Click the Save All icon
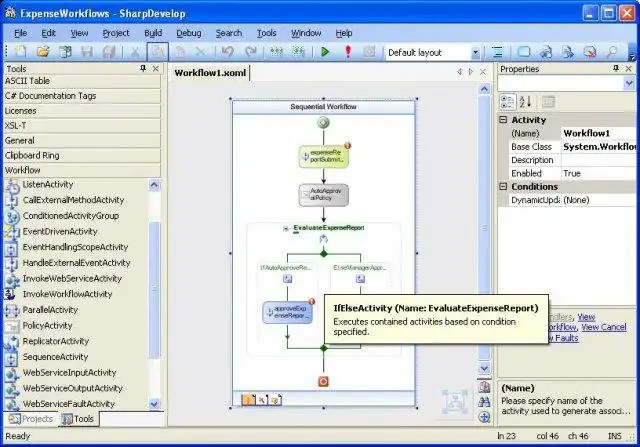Image resolution: width=640 pixels, height=447 pixels. pyautogui.click(x=109, y=52)
